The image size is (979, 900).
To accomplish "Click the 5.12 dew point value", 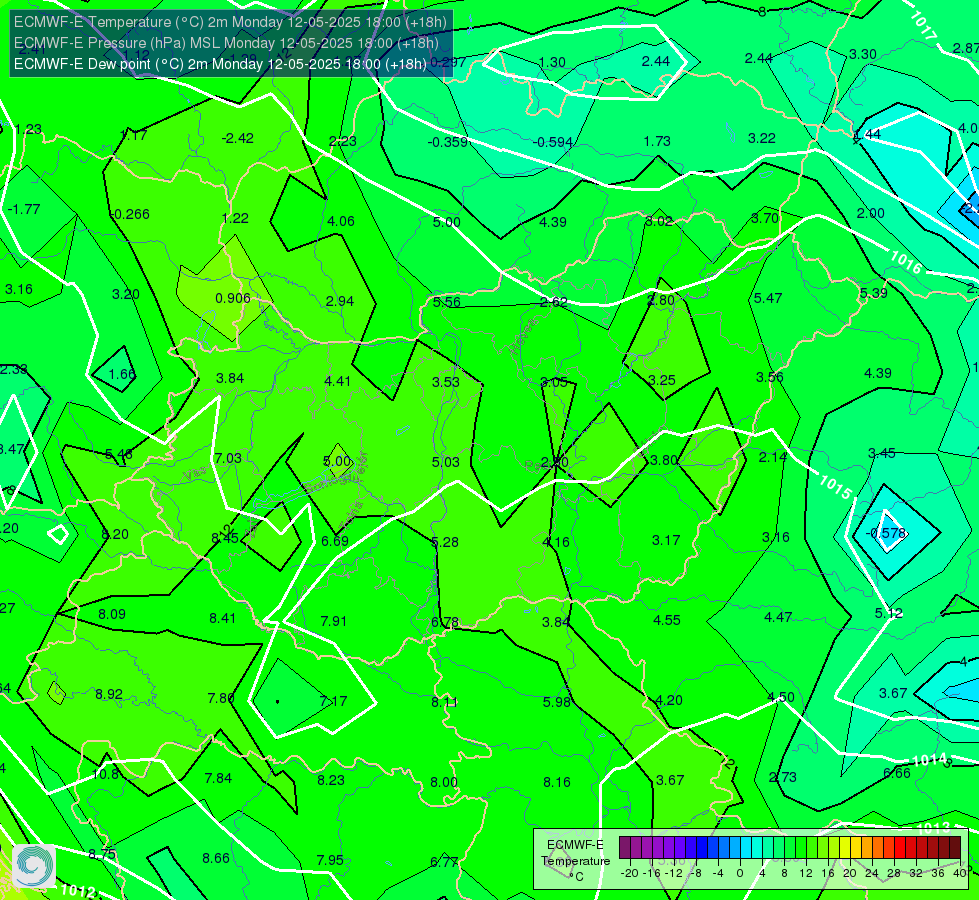I will 888,613.
